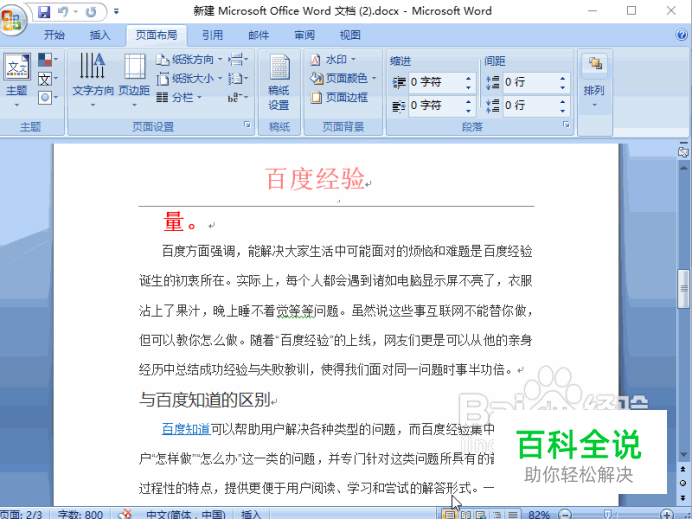Undo the last action
Image resolution: width=692 pixels, height=519 pixels.
tap(63, 12)
